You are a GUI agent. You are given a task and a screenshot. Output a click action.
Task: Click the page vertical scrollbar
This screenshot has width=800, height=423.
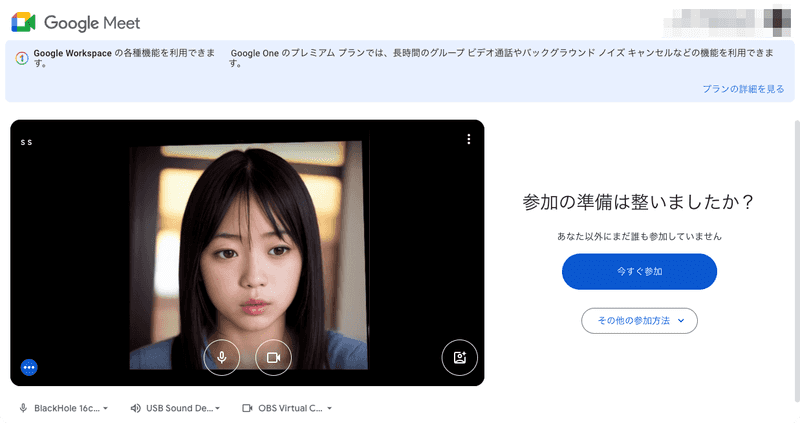tap(797, 260)
